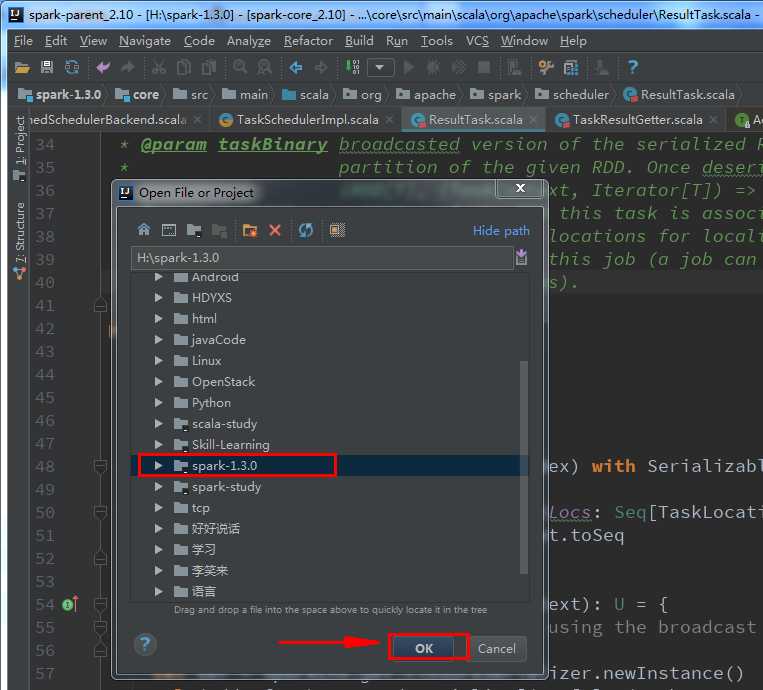Click the ResultTask.scala editor tab
This screenshot has width=763, height=690.
474,120
